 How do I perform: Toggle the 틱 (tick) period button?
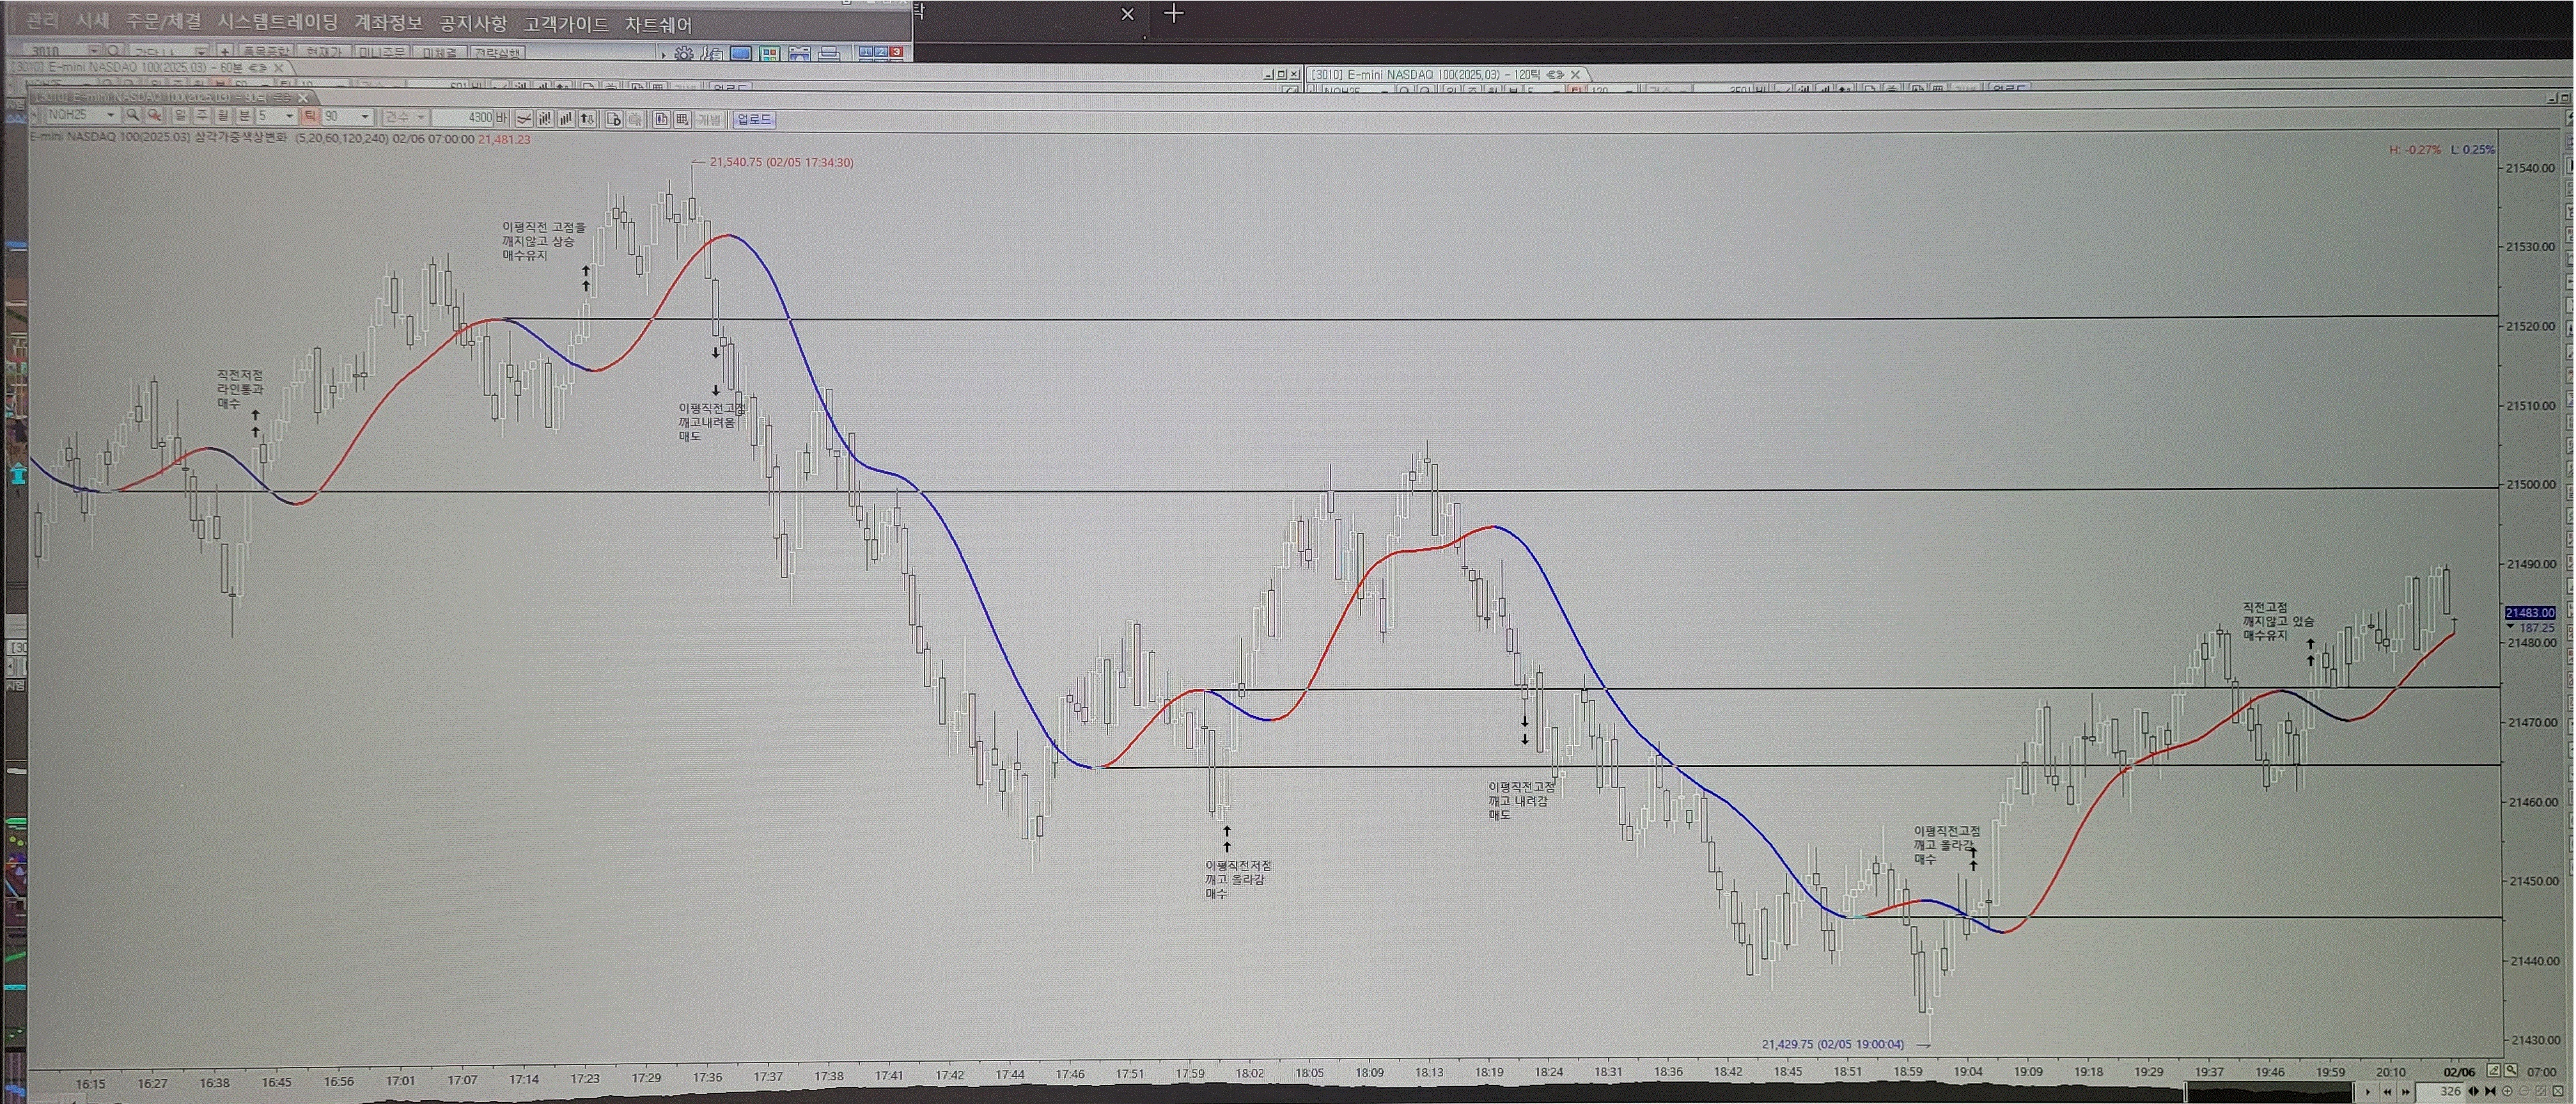pos(309,116)
